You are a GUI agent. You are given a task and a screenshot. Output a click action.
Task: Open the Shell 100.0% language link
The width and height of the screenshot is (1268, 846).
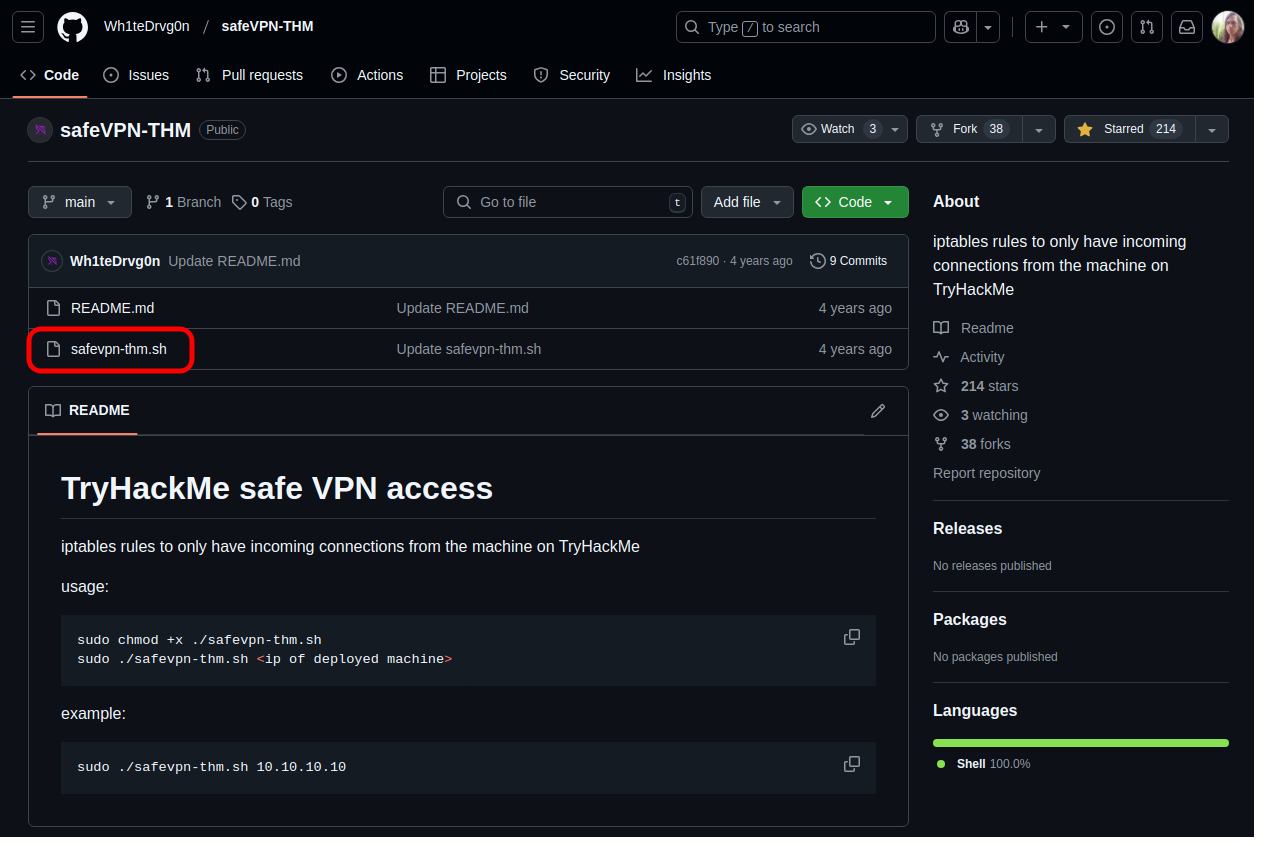point(984,764)
